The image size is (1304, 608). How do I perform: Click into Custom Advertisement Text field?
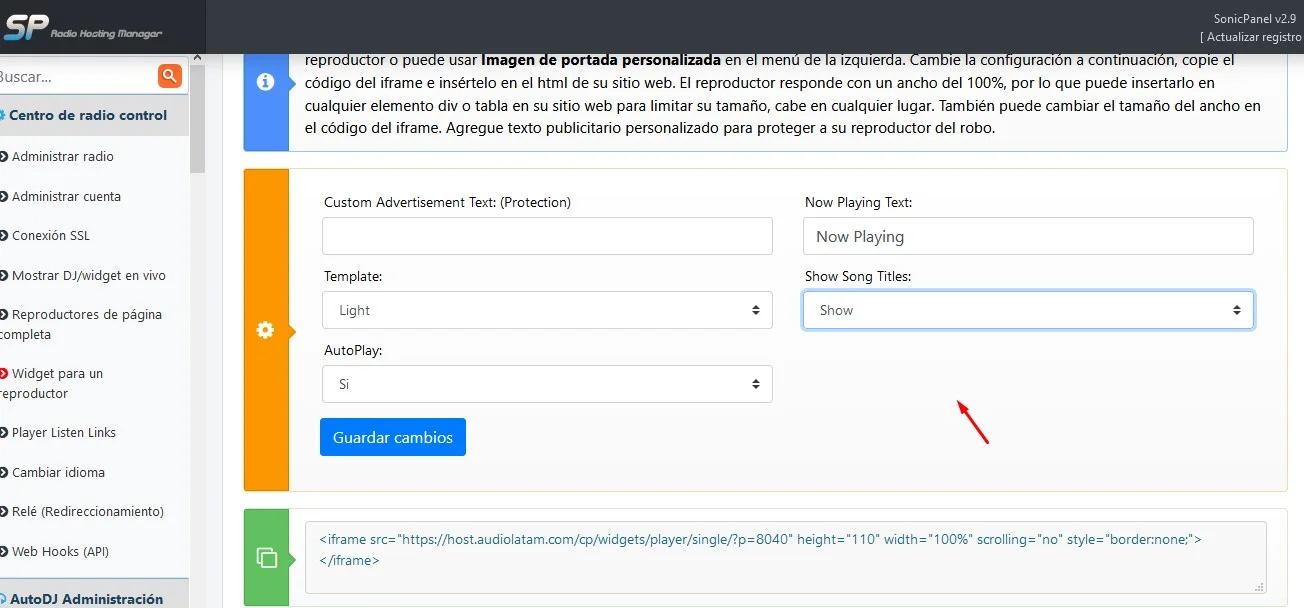pos(547,236)
